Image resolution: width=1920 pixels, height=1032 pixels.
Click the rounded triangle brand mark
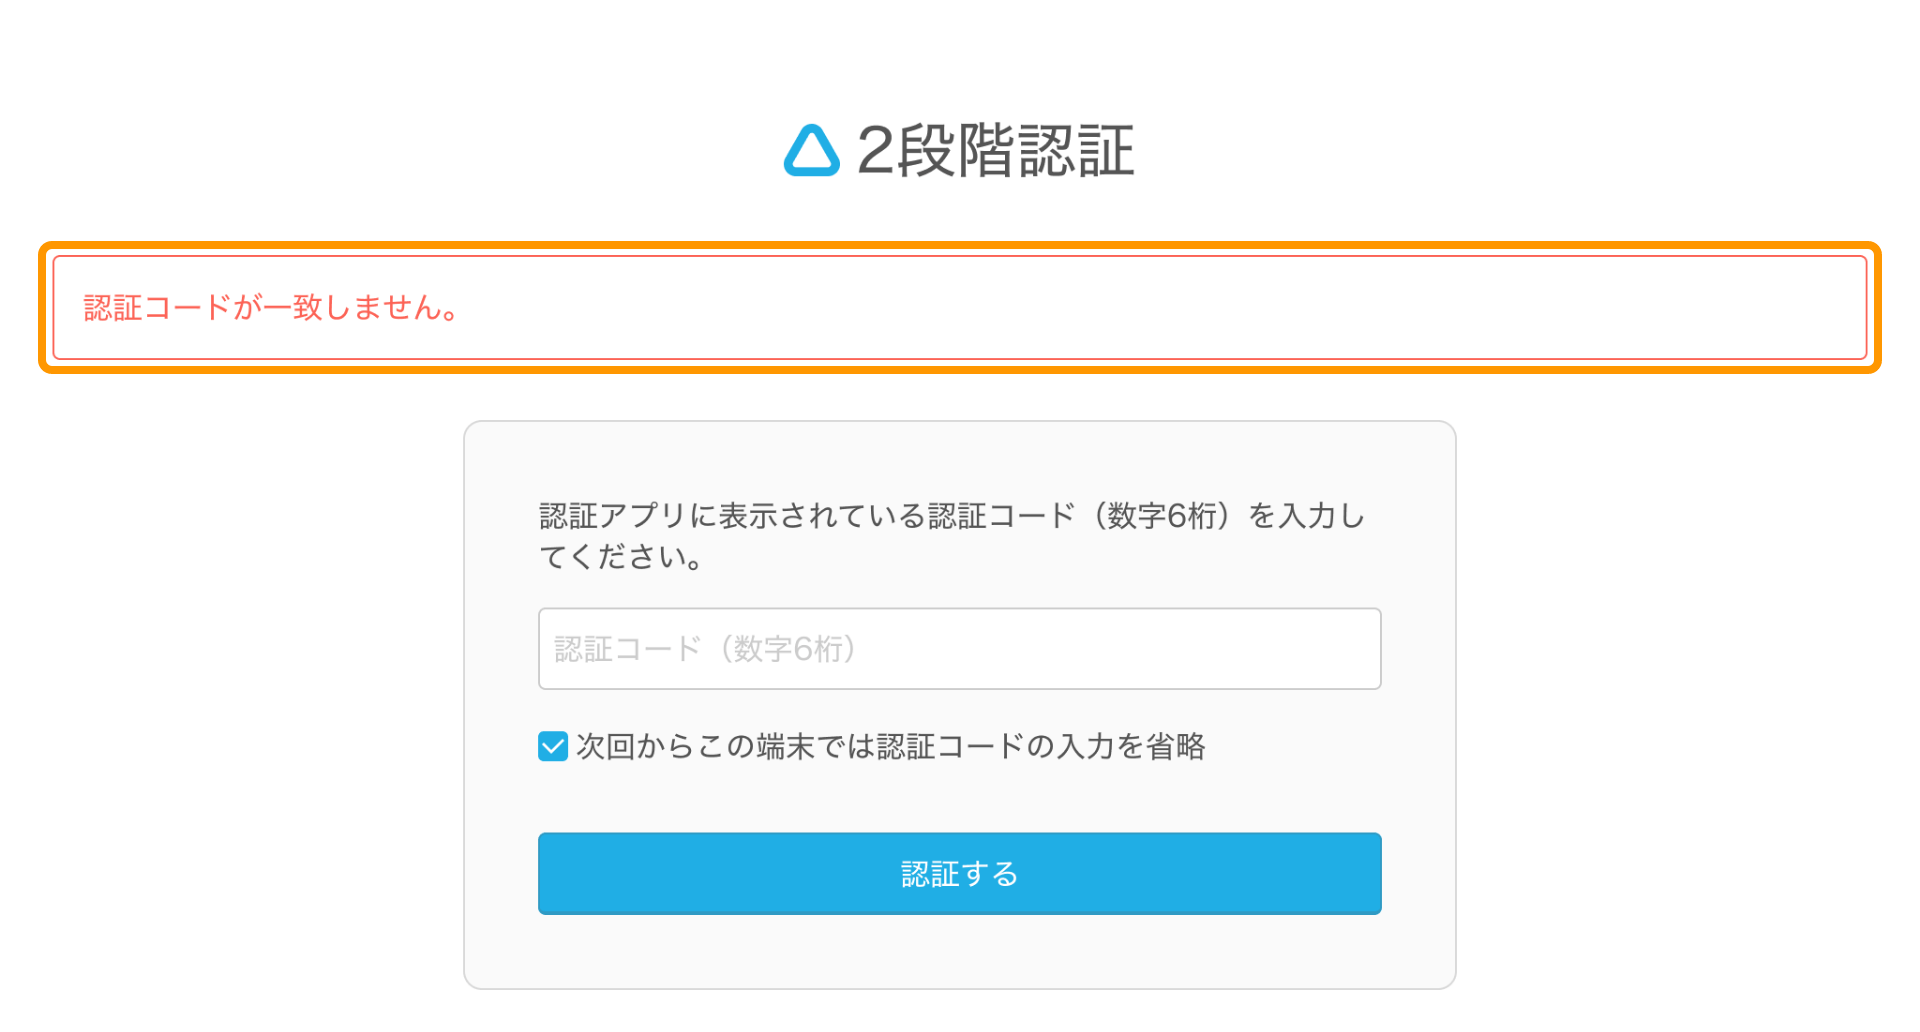click(x=812, y=150)
